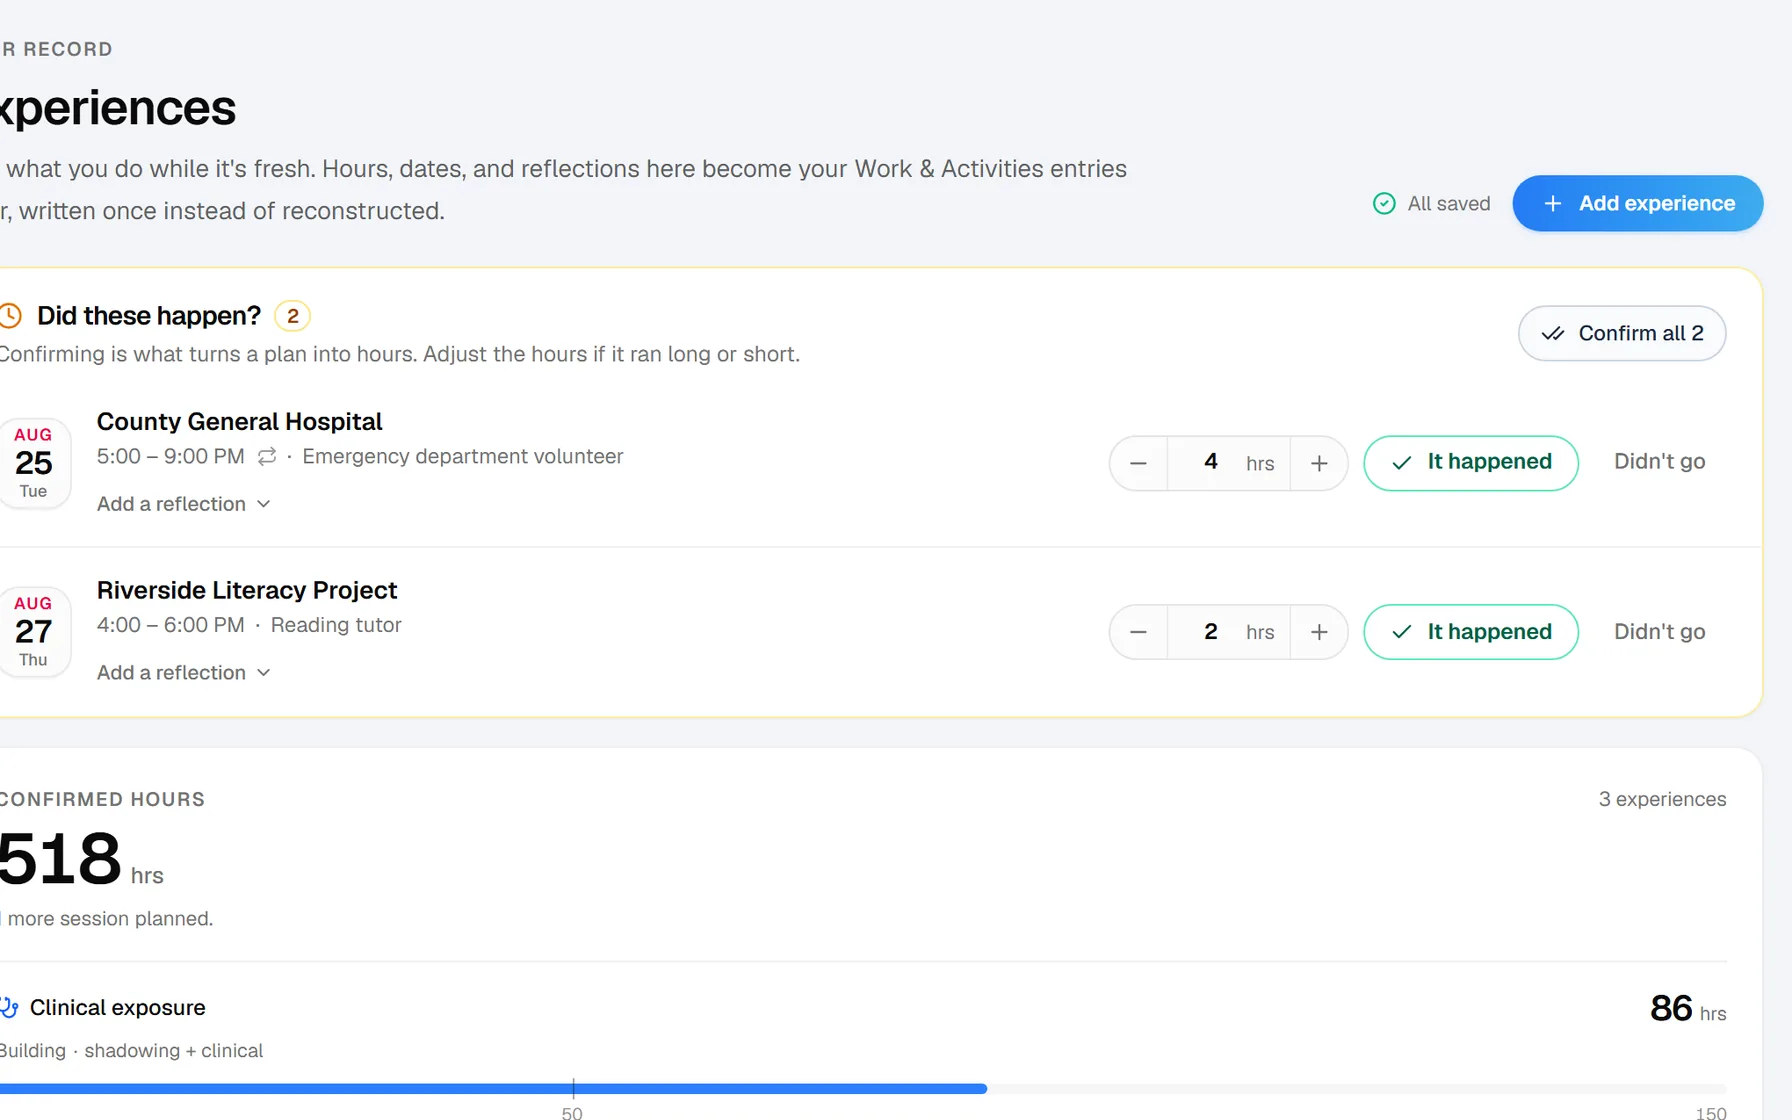Image resolution: width=1792 pixels, height=1120 pixels.
Task: Edit the 2 hrs field for Riverside Literacy Project
Action: pos(1229,632)
